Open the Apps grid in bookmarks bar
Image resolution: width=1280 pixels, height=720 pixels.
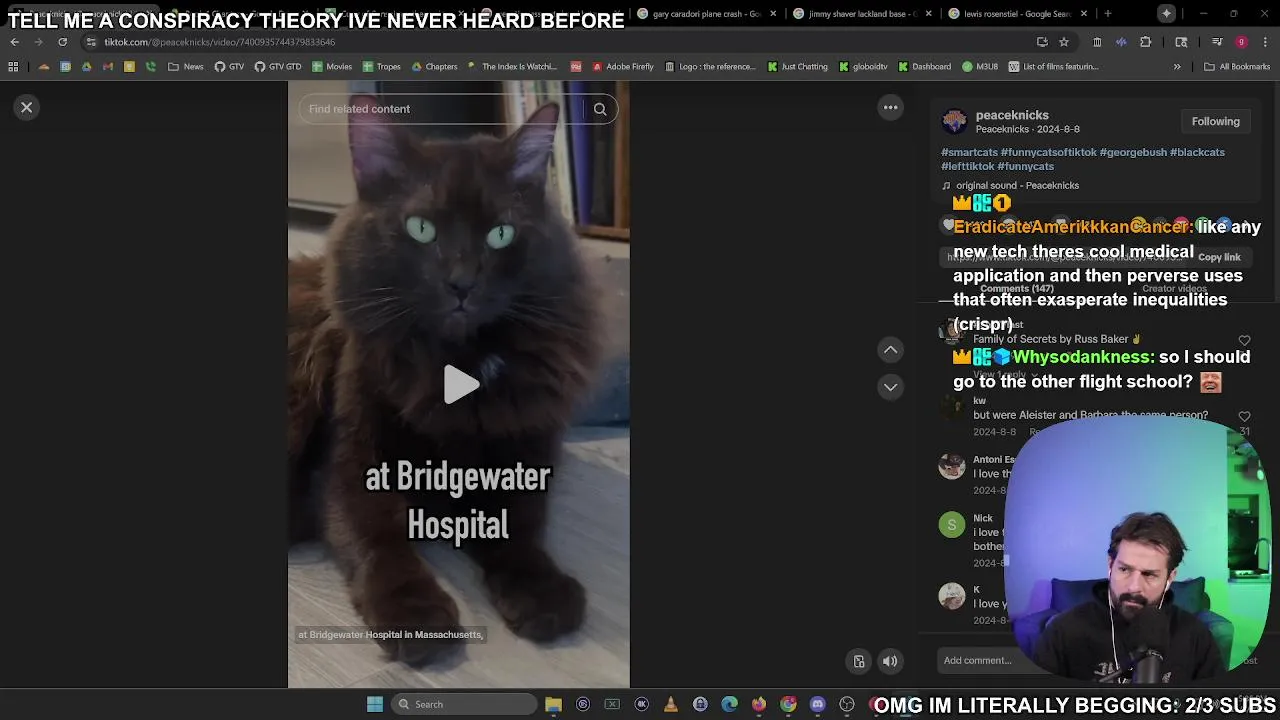[x=13, y=67]
